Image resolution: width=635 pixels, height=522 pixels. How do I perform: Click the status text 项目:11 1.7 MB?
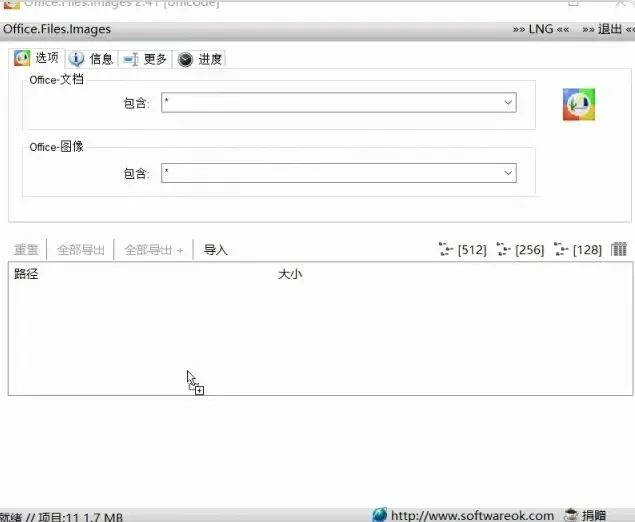click(x=80, y=517)
